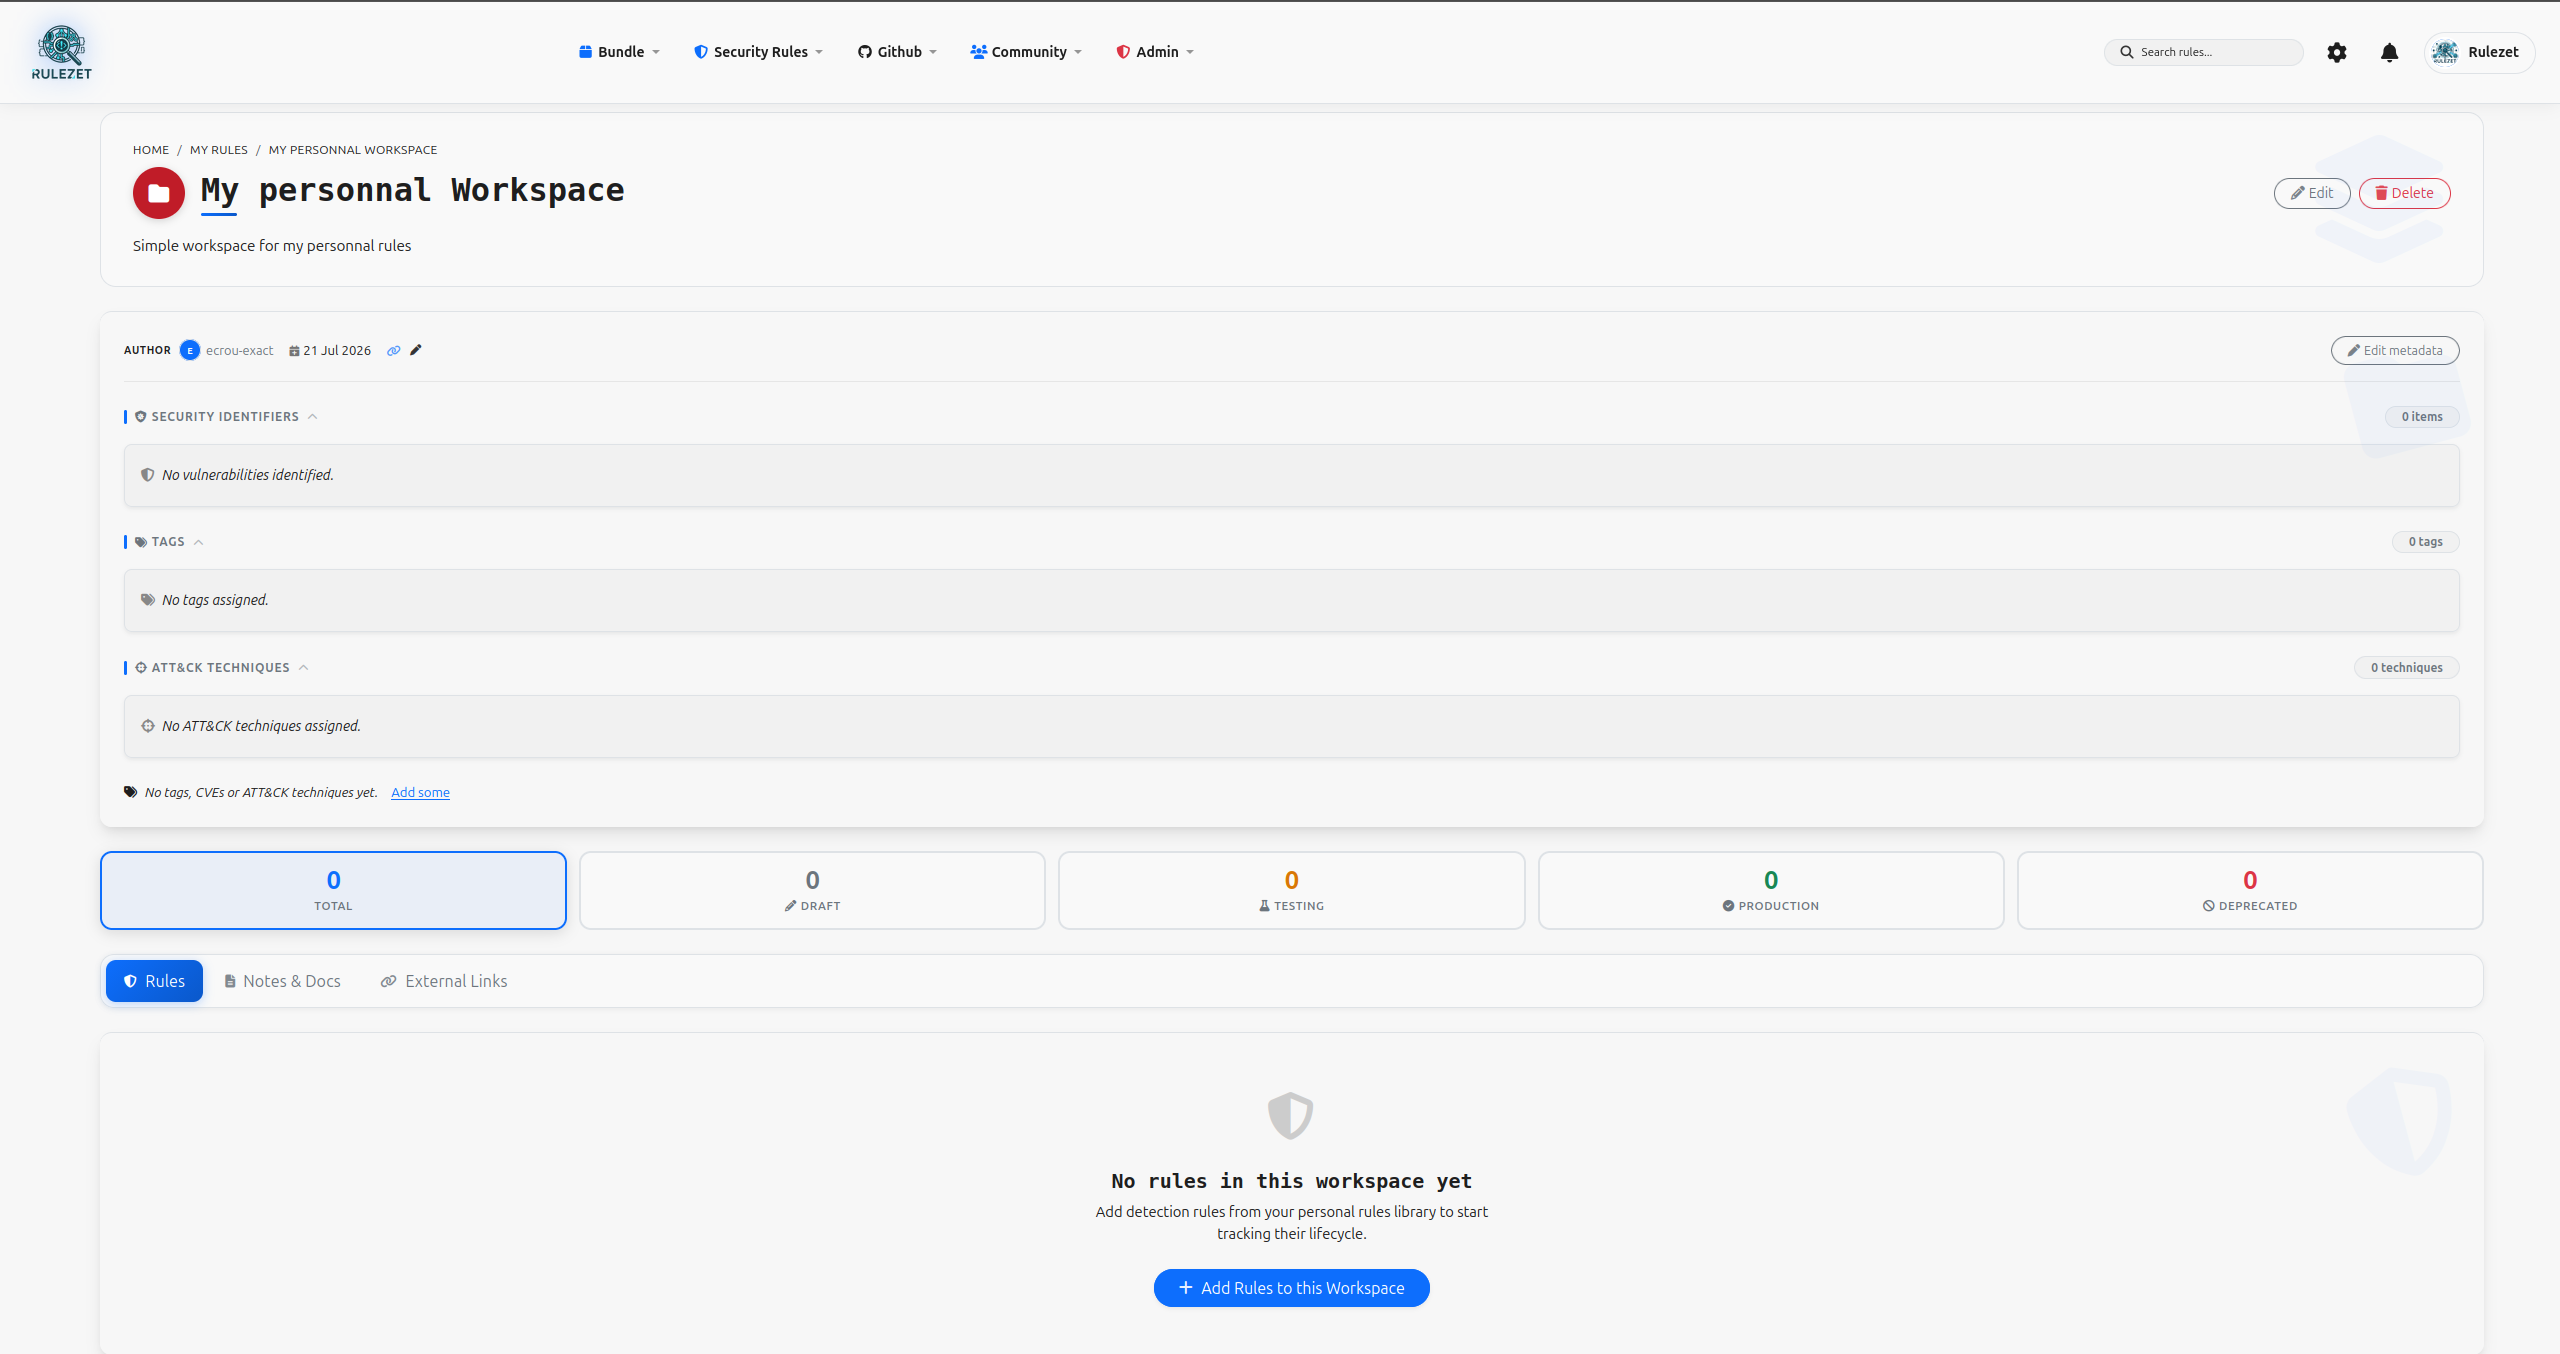Open the Rulezet user profile menu
This screenshot has height=1354, width=2560.
tap(2479, 52)
